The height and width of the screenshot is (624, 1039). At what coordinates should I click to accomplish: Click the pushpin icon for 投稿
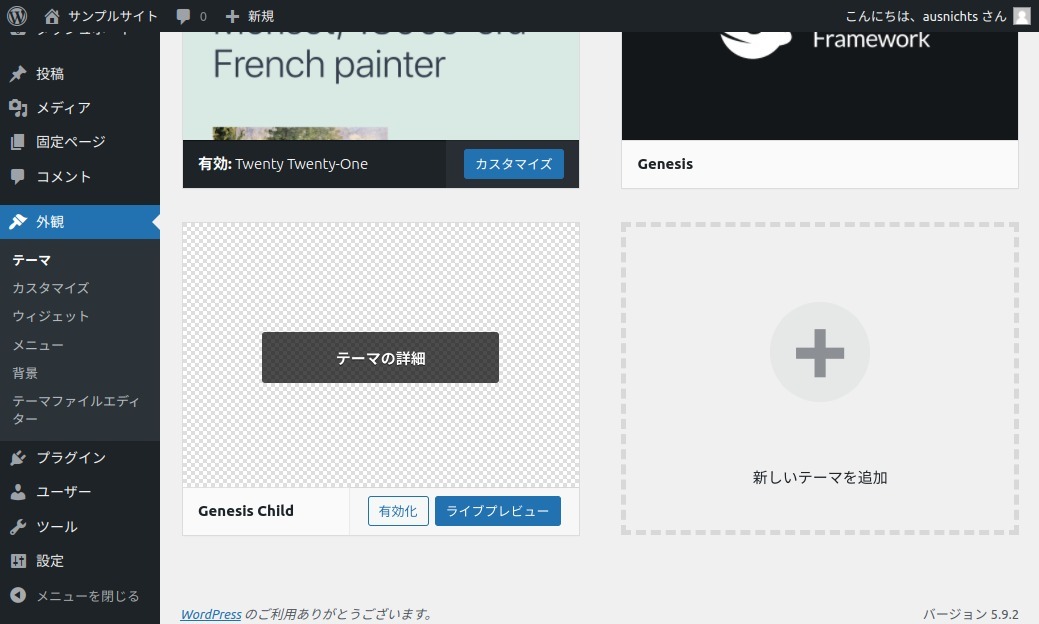pos(18,74)
